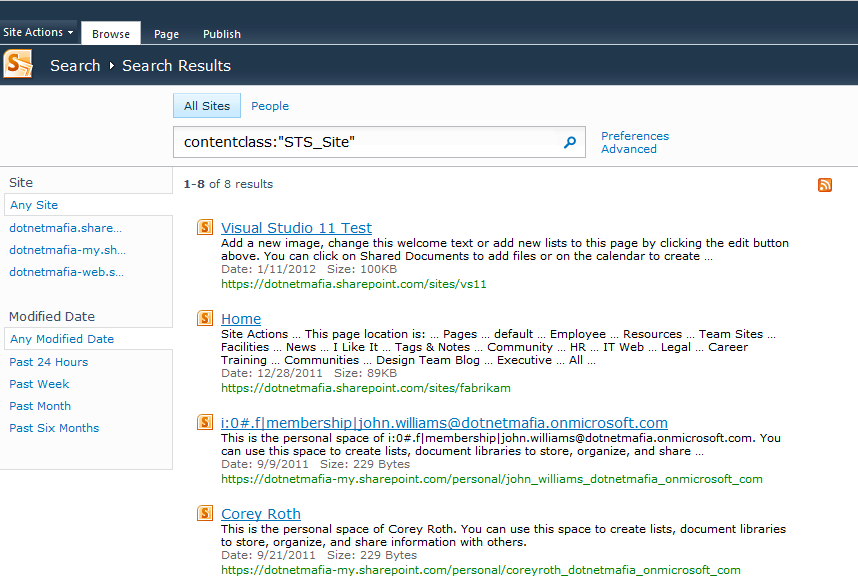Click the search magnifier icon
The image size is (858, 588).
click(x=570, y=142)
